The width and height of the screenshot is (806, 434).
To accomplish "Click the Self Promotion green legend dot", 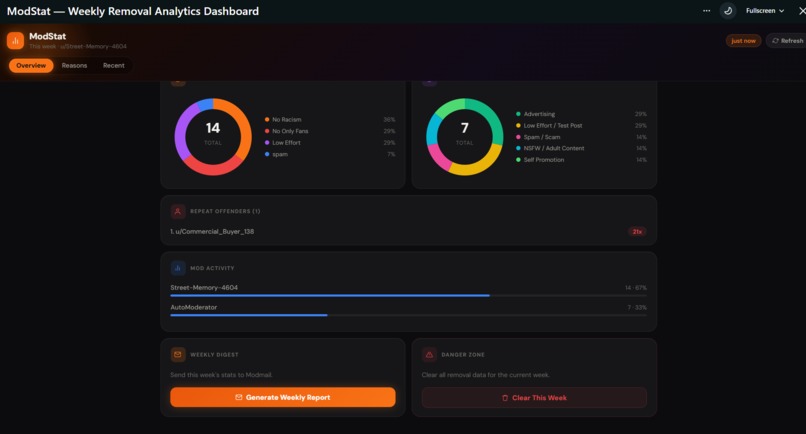I will 518,160.
